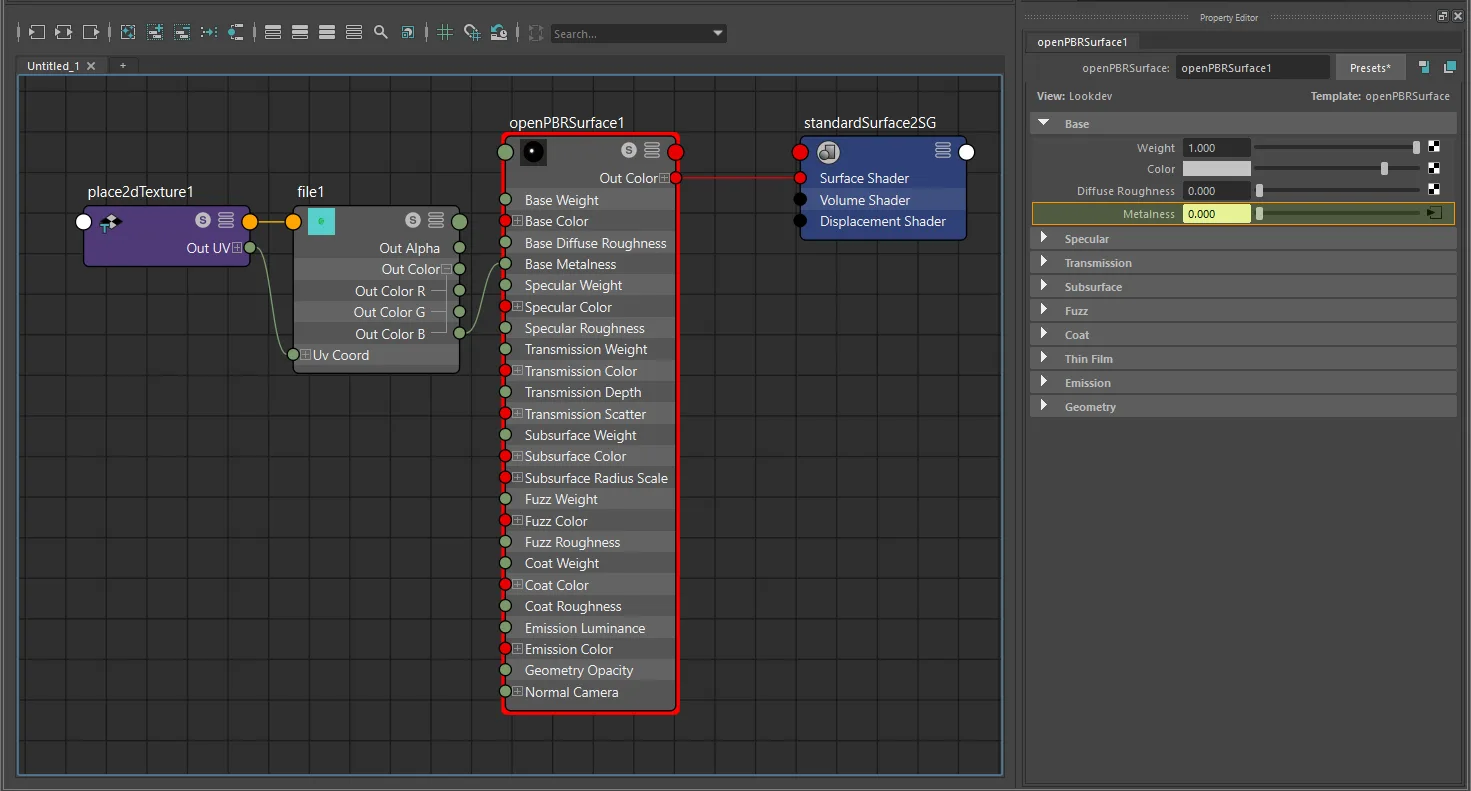Expand the Specular Color attribute

518,307
